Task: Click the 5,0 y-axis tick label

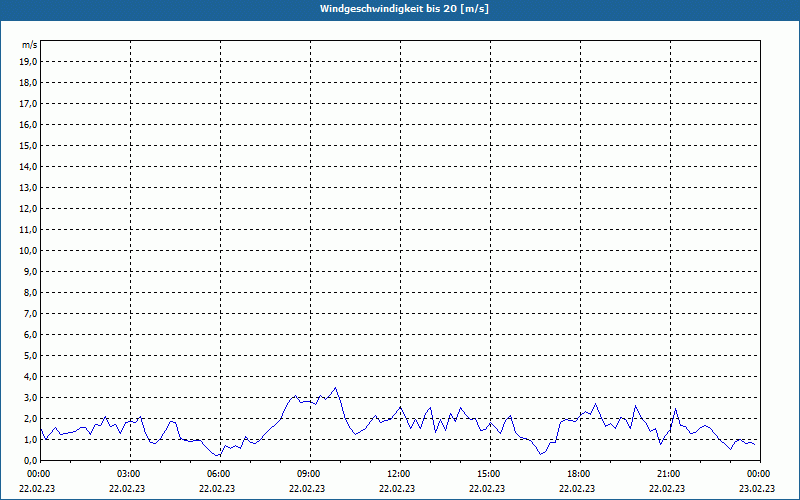Action: 30,356
